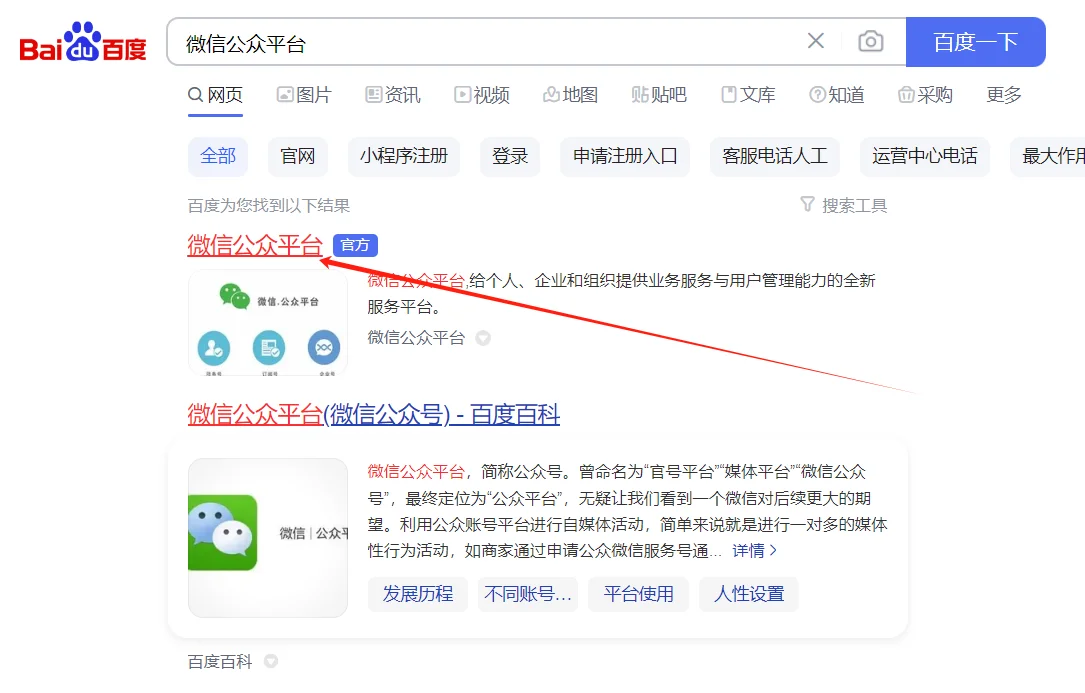Go to the 贴吧 tab
1085x693 pixels.
click(659, 95)
